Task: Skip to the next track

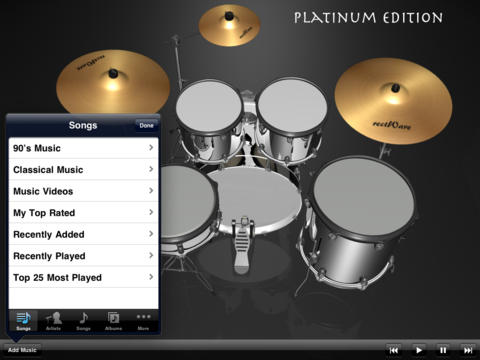Action: click(x=468, y=350)
